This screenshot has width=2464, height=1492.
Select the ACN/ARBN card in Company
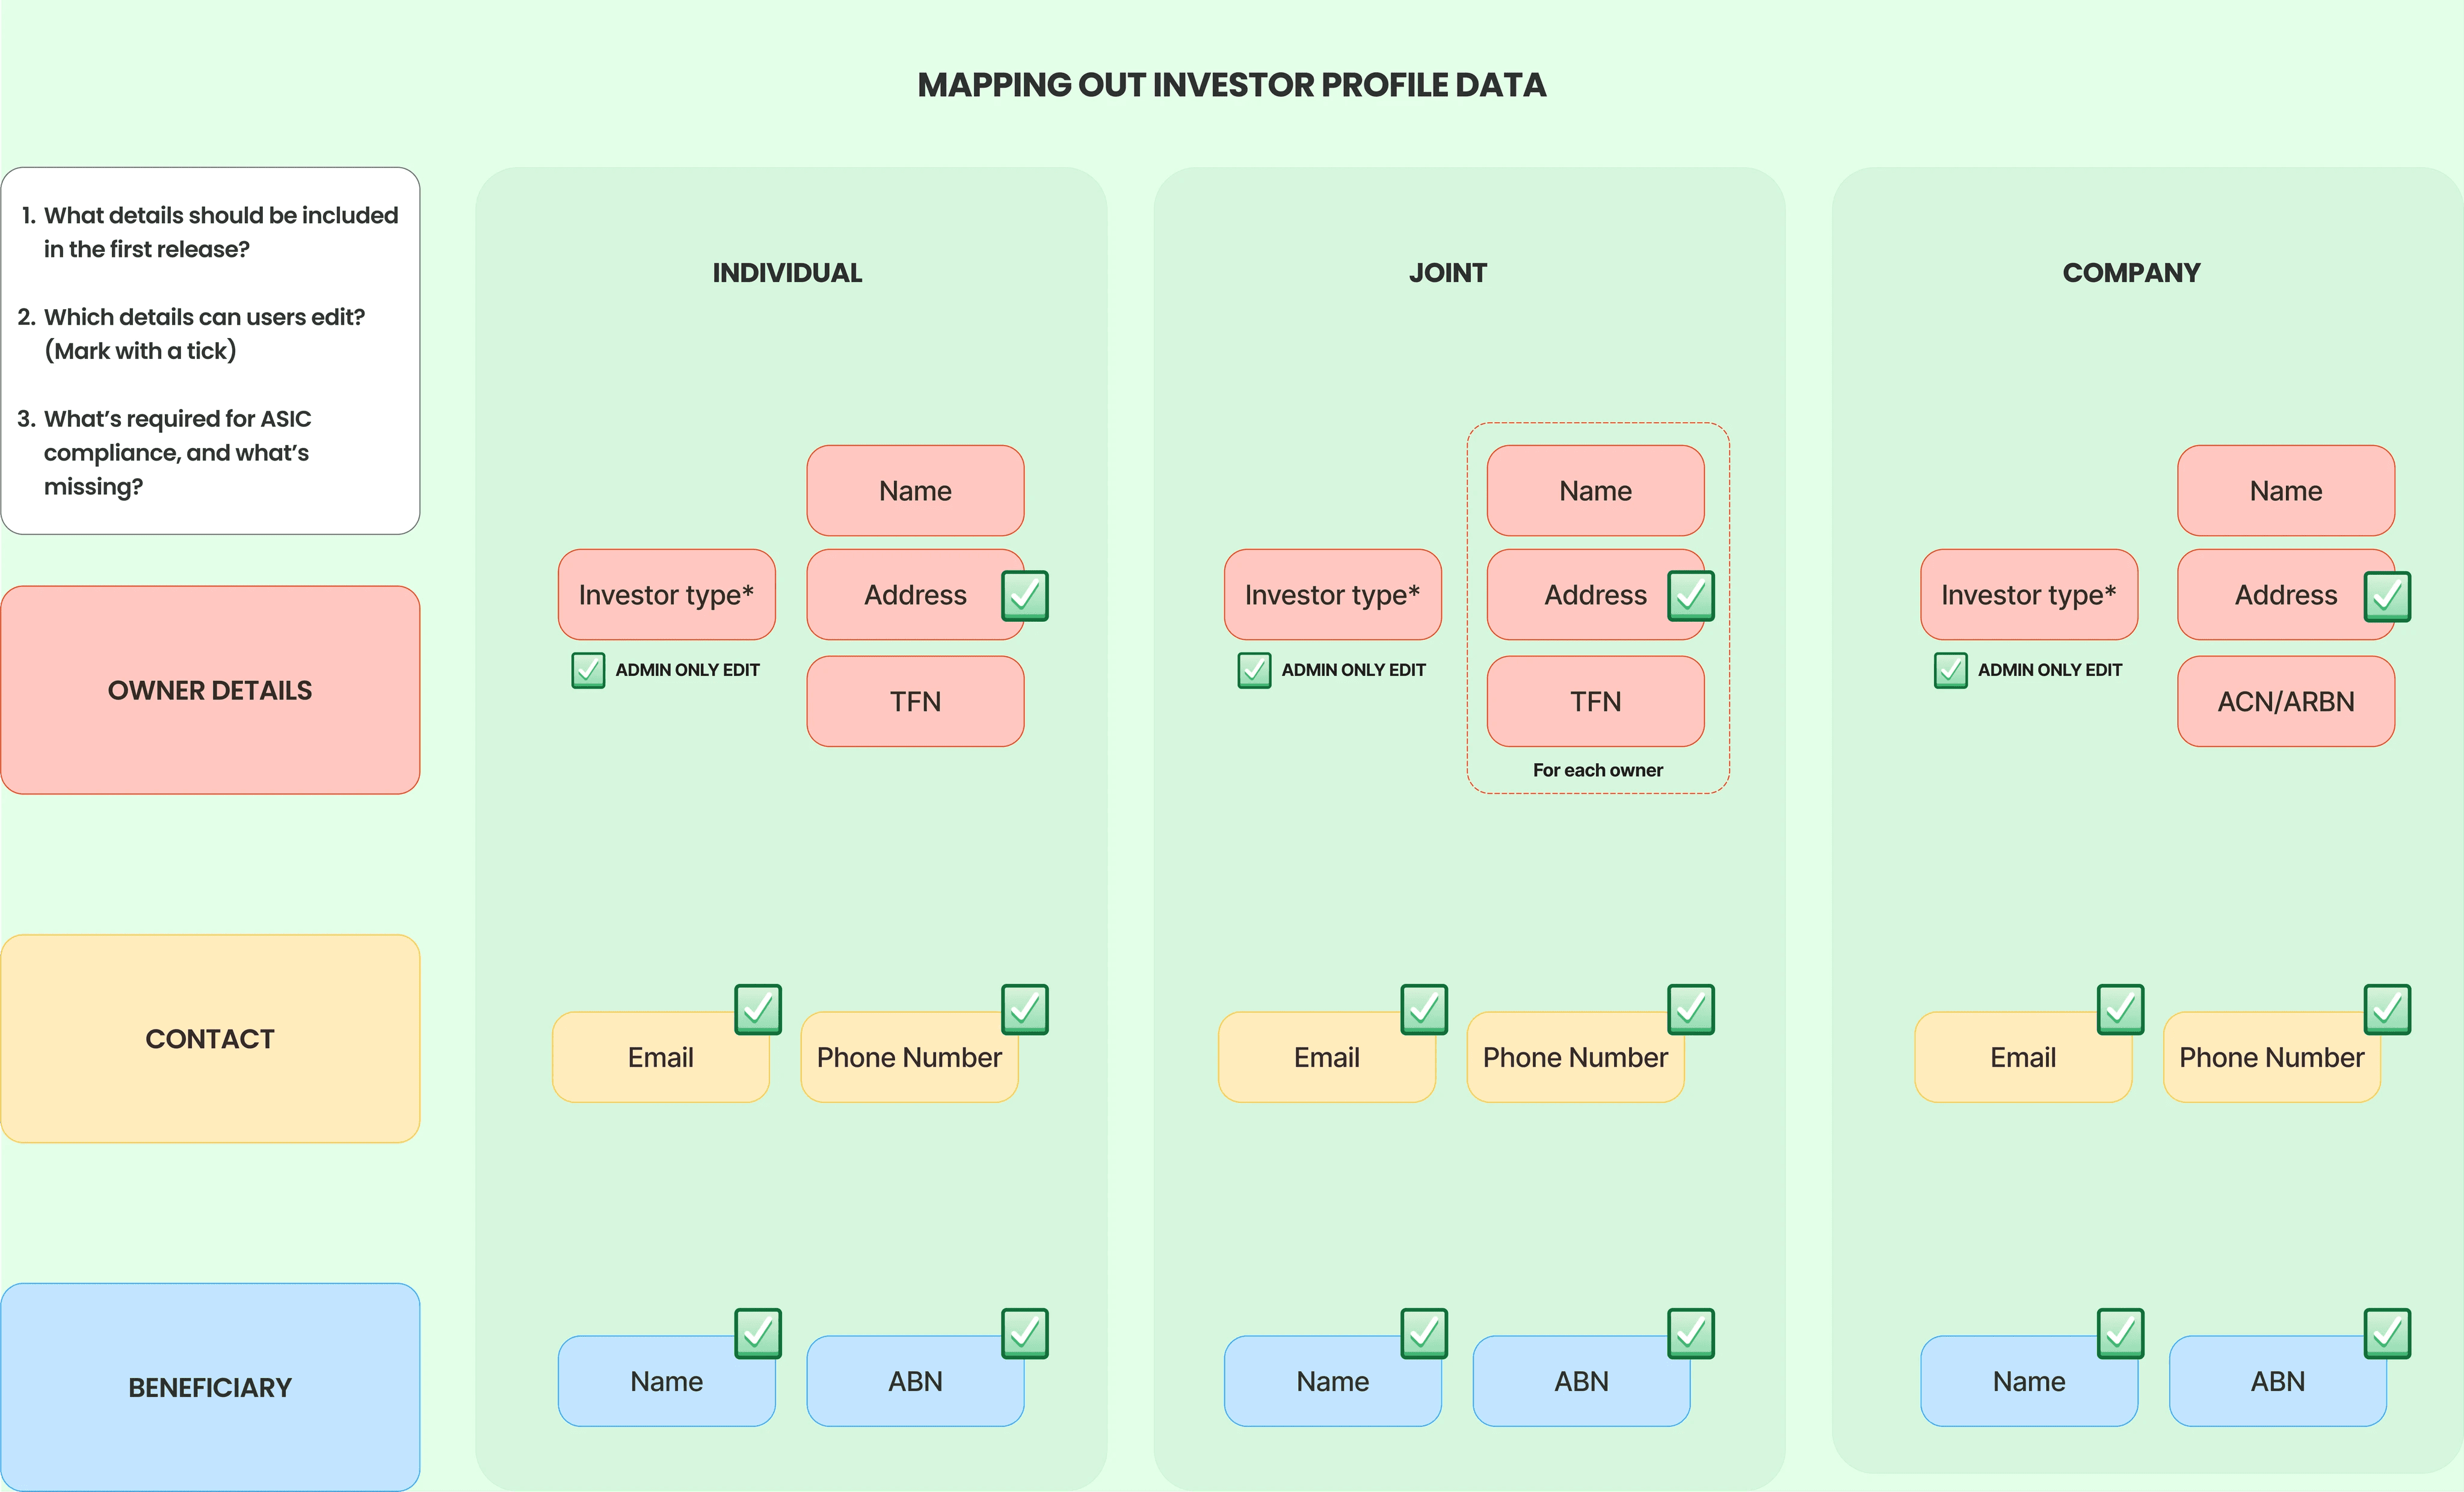tap(2286, 701)
